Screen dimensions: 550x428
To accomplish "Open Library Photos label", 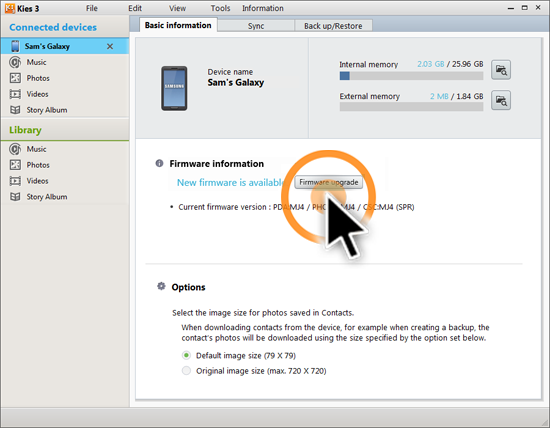I will [x=38, y=165].
